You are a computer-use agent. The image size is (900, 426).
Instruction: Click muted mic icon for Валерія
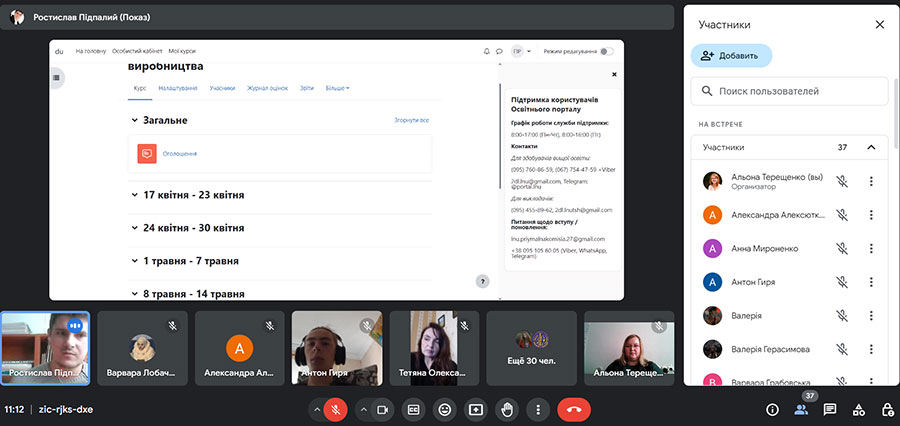pos(841,316)
